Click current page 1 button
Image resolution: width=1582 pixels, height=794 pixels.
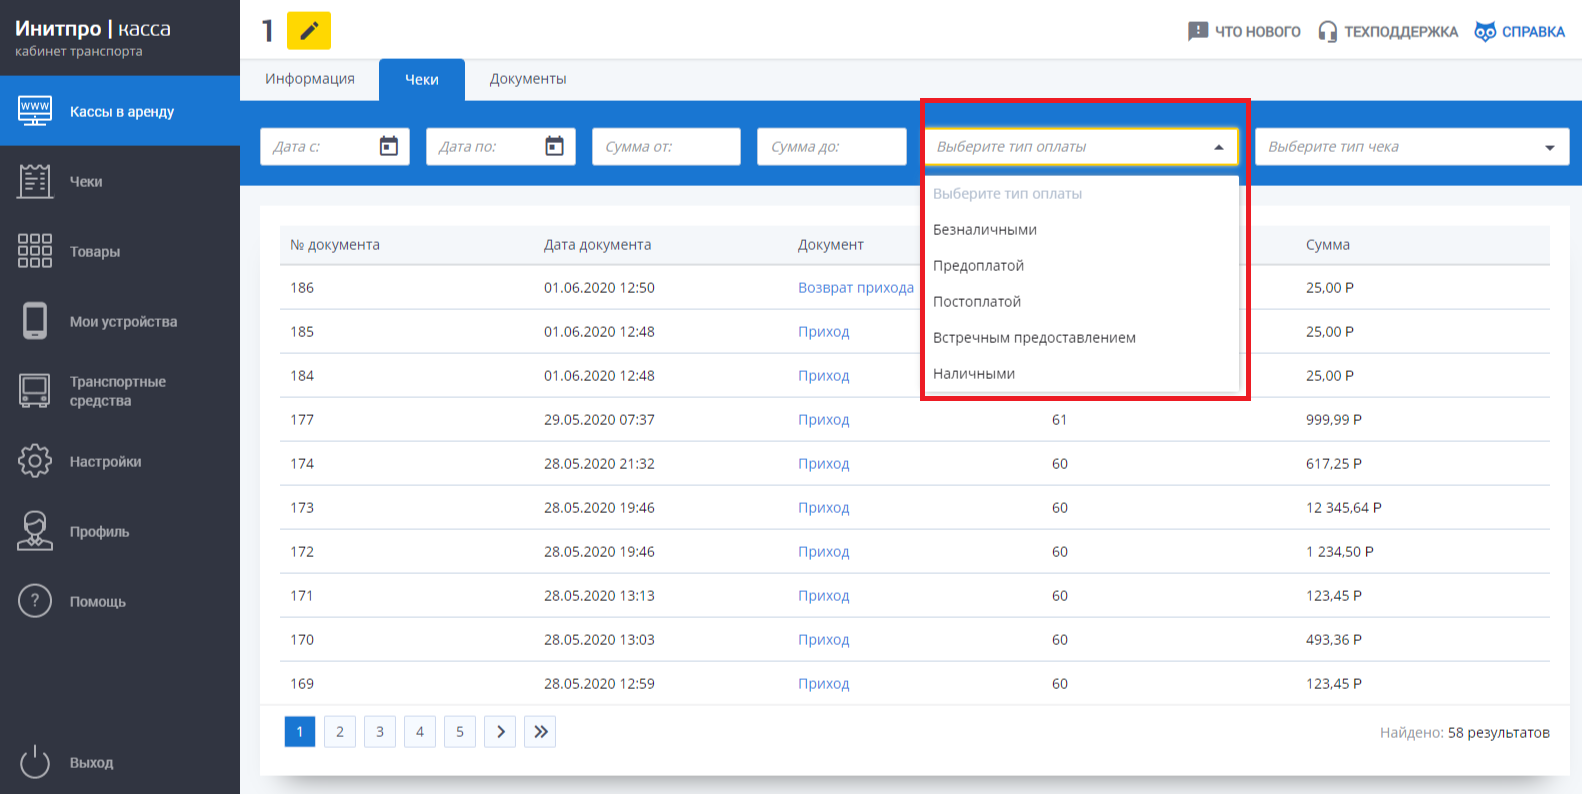point(300,731)
